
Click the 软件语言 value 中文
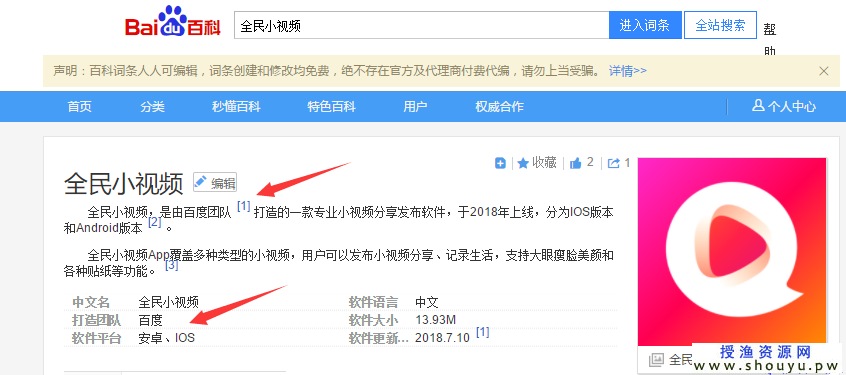point(427,302)
